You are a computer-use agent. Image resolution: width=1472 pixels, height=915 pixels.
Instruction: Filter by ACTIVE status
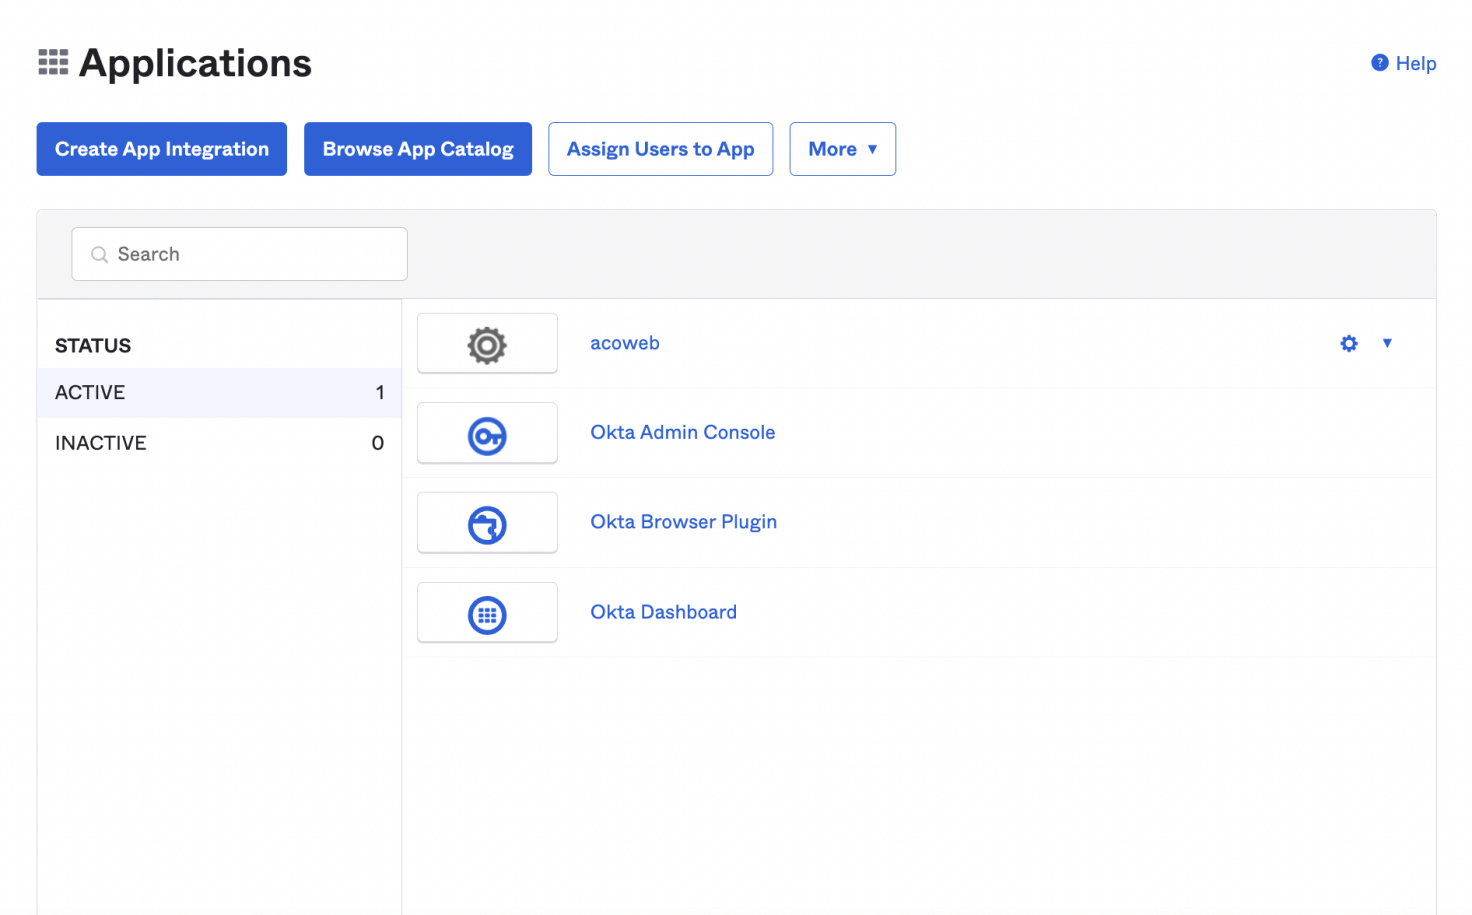(219, 393)
